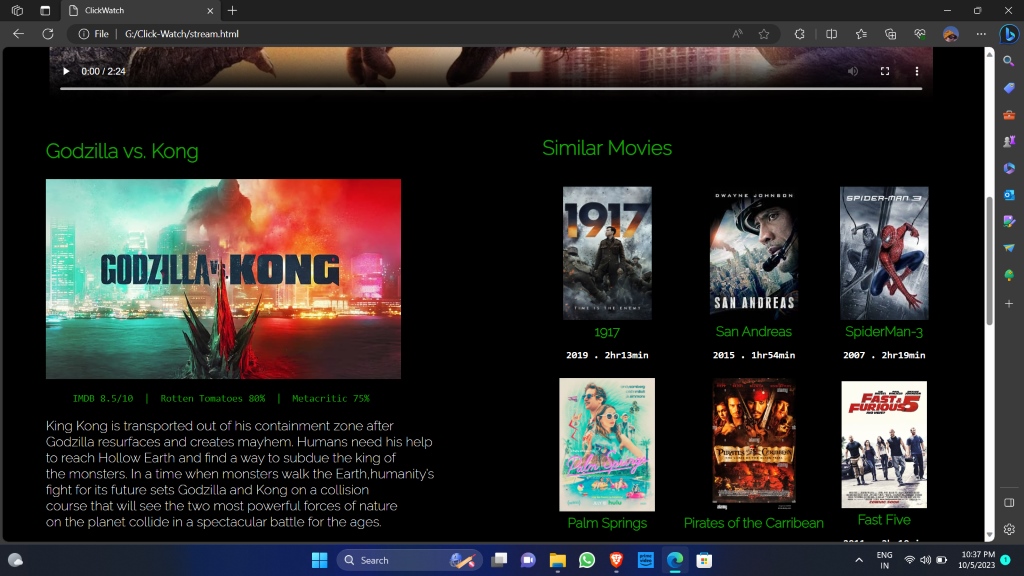The image size is (1024, 576).
Task: Click "2007 . 2hr19min" text under SpiderMan-3
Action: coord(884,355)
